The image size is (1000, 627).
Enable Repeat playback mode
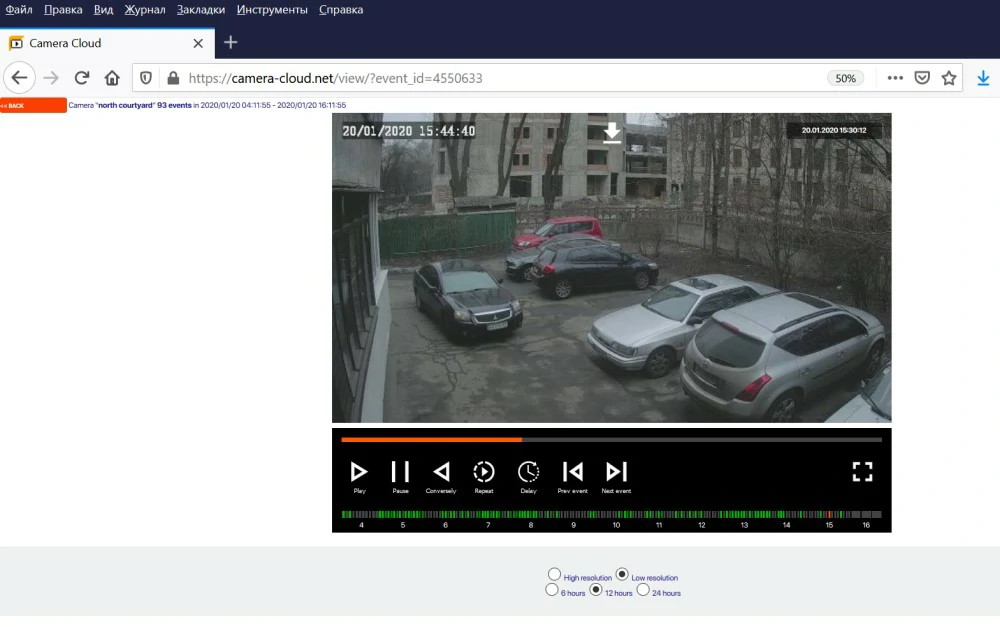[484, 472]
